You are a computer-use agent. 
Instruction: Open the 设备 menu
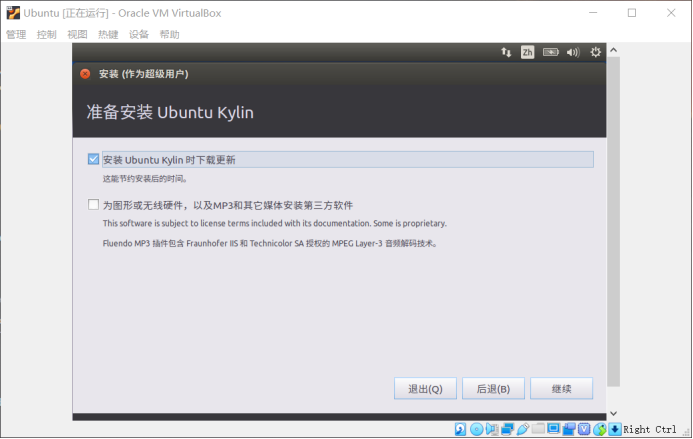coord(139,34)
